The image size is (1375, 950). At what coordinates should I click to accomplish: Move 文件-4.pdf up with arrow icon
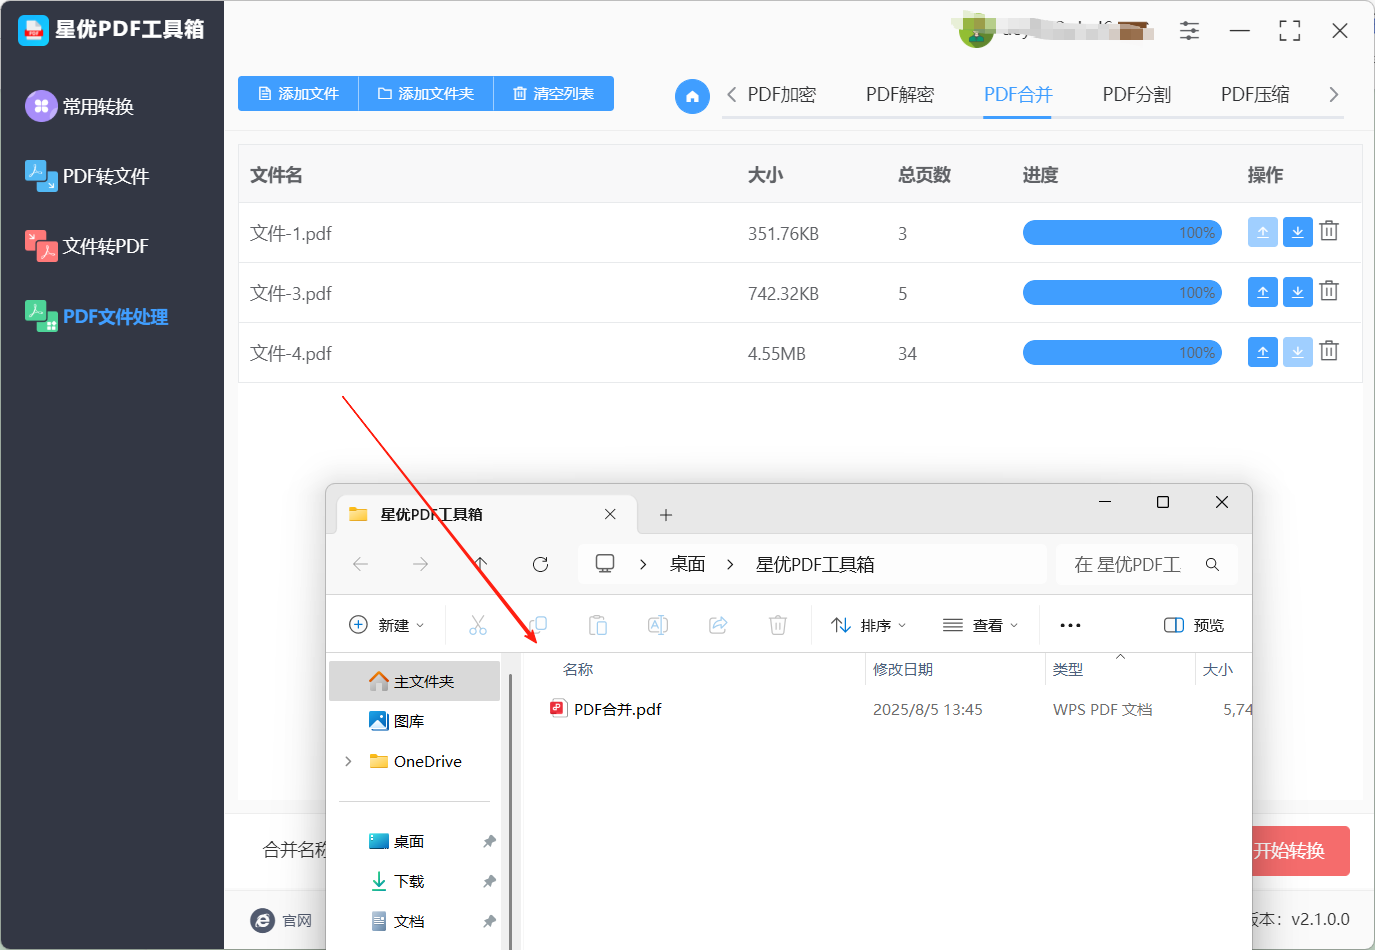tap(1263, 352)
